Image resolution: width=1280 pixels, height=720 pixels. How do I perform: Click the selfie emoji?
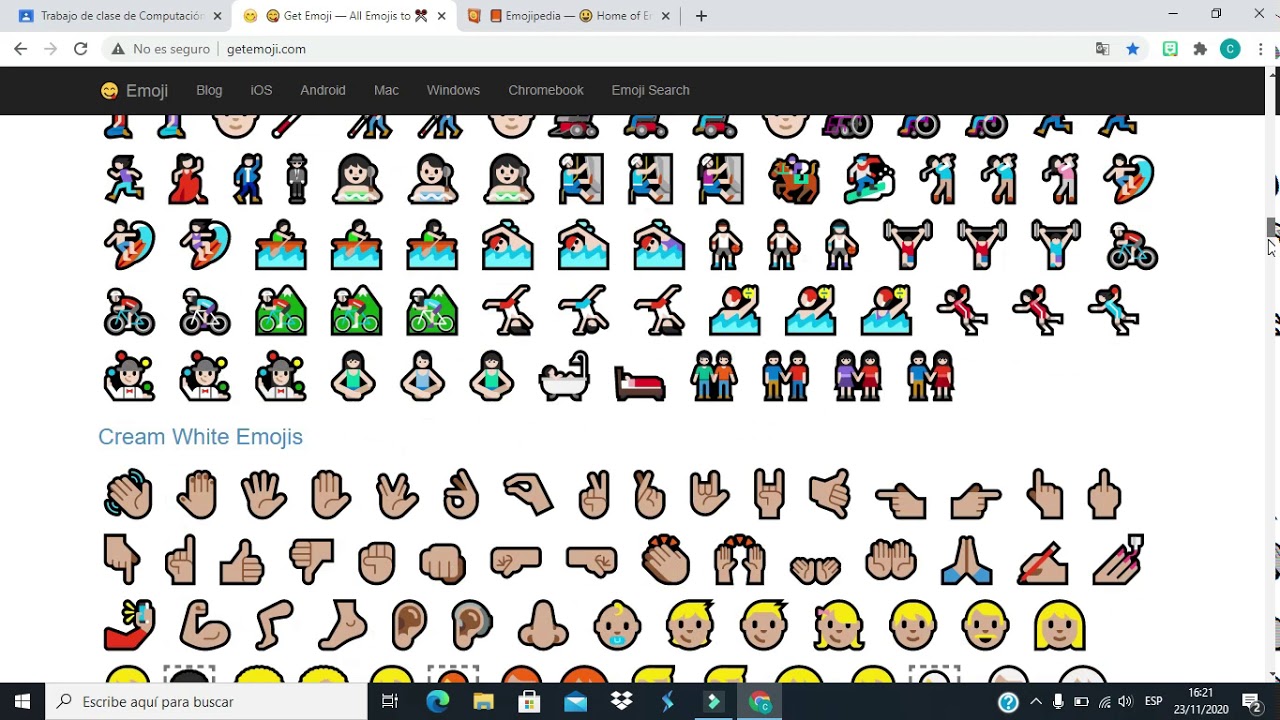129,626
